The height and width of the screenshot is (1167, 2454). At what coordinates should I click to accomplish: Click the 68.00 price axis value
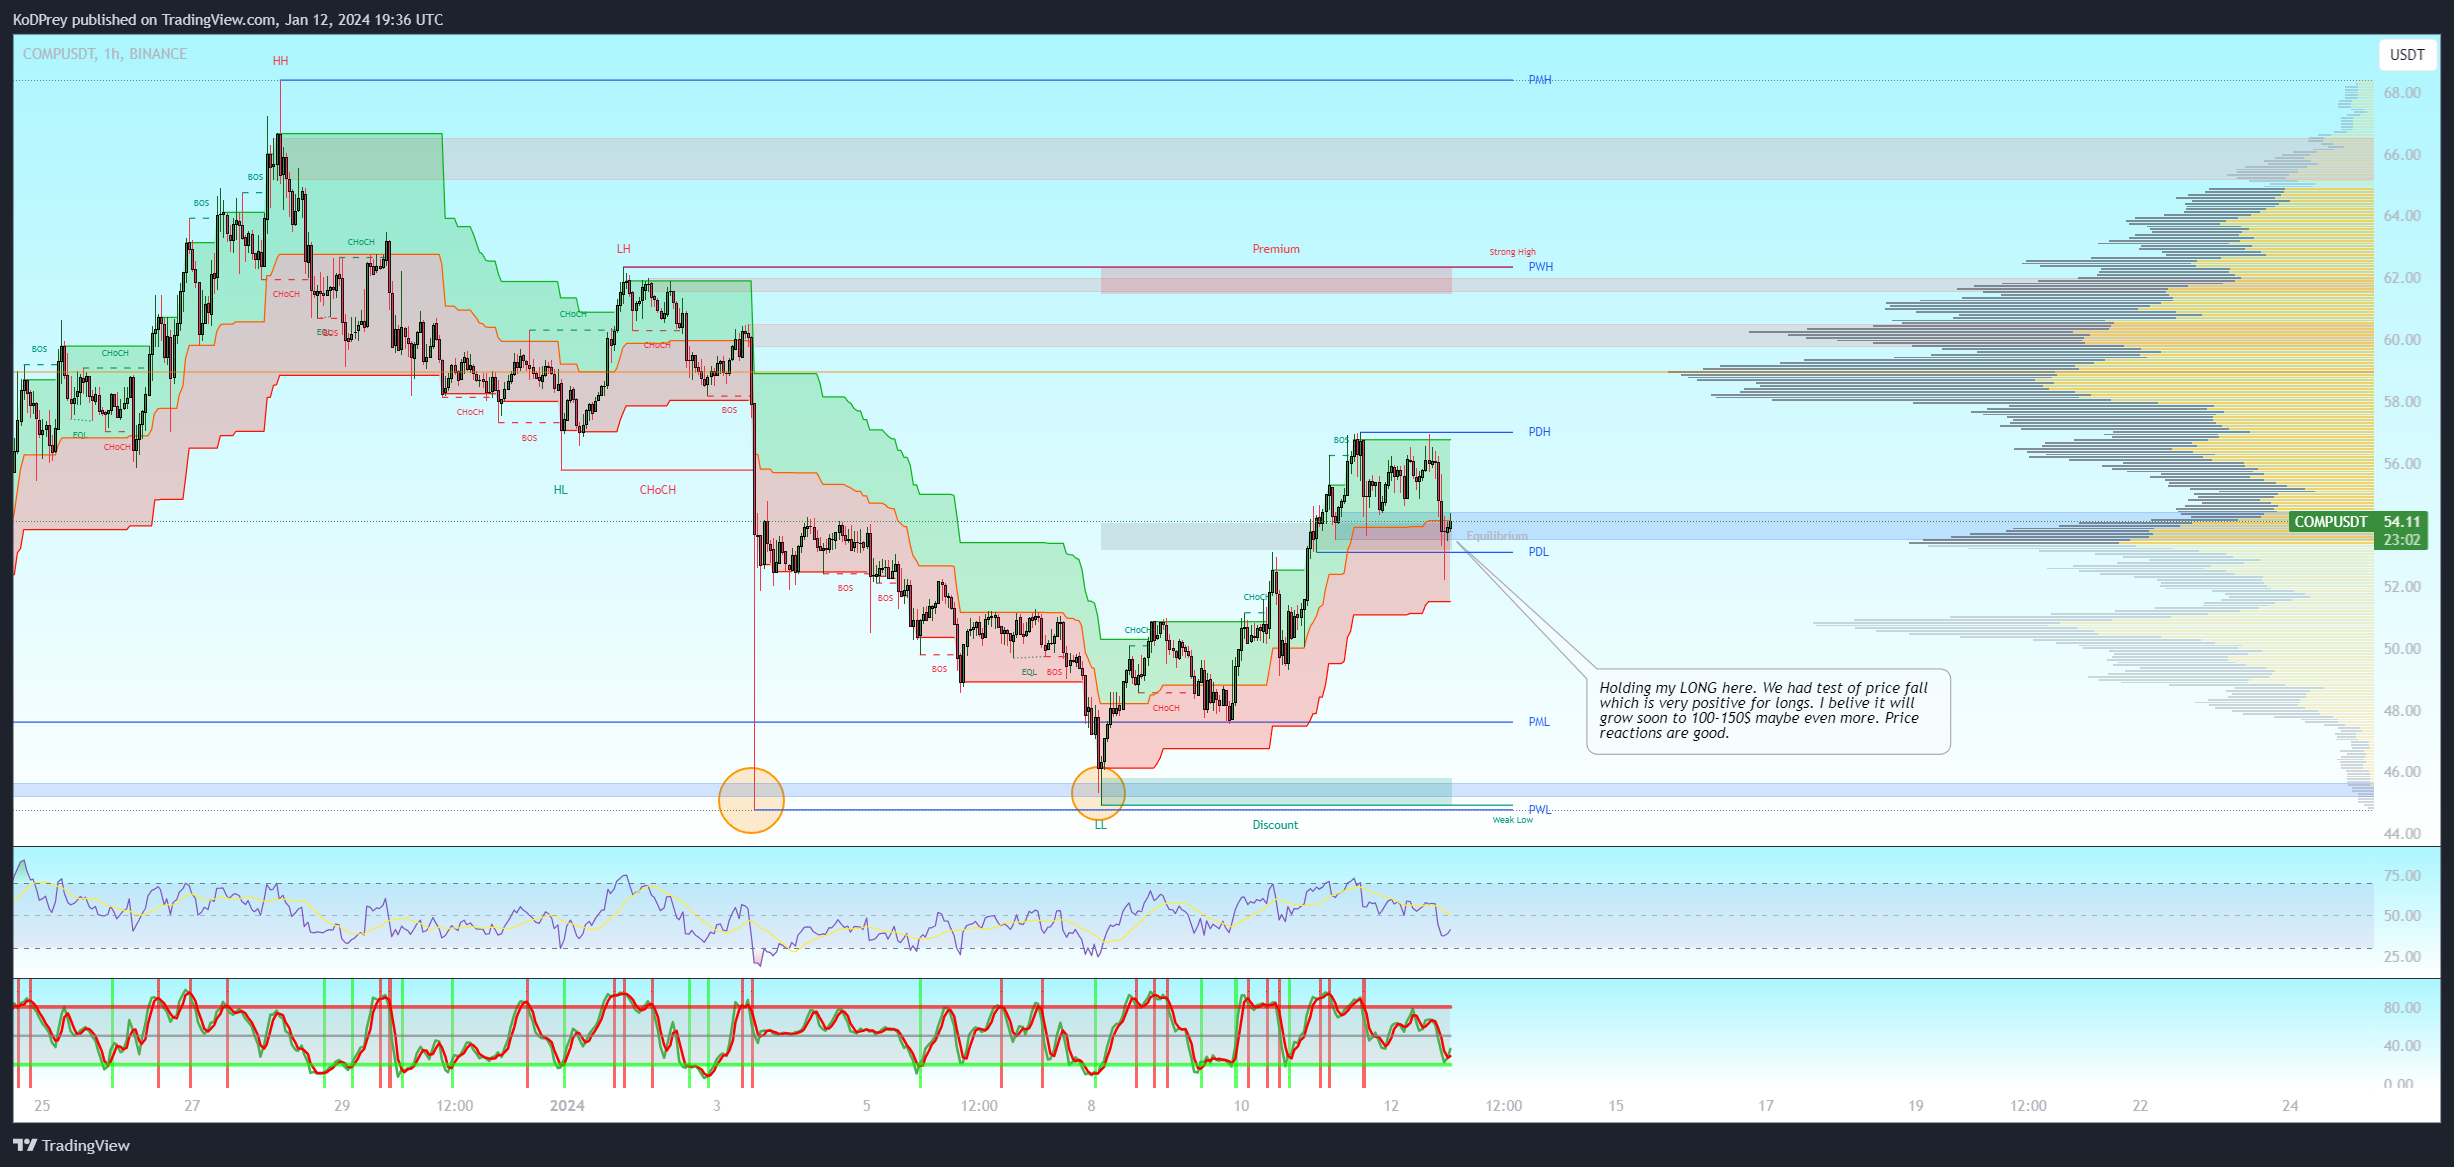tap(2402, 93)
